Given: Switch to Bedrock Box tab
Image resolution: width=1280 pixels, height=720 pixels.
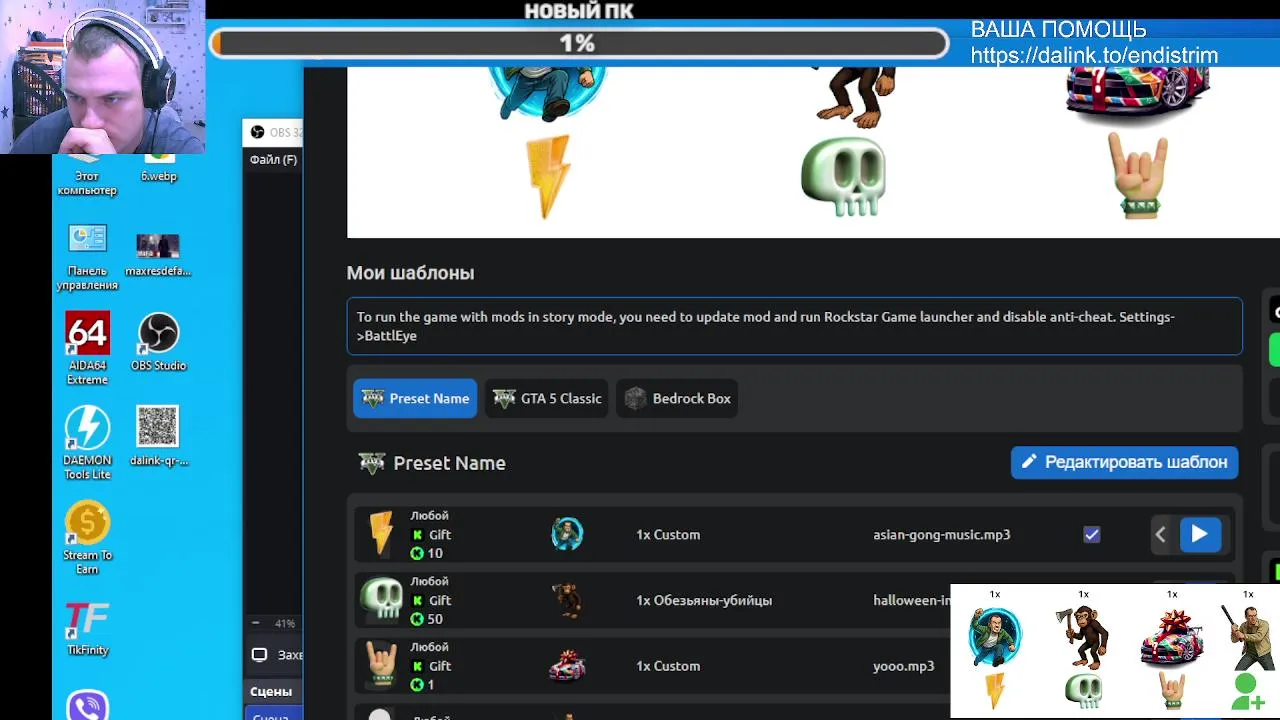Looking at the screenshot, I should [677, 398].
